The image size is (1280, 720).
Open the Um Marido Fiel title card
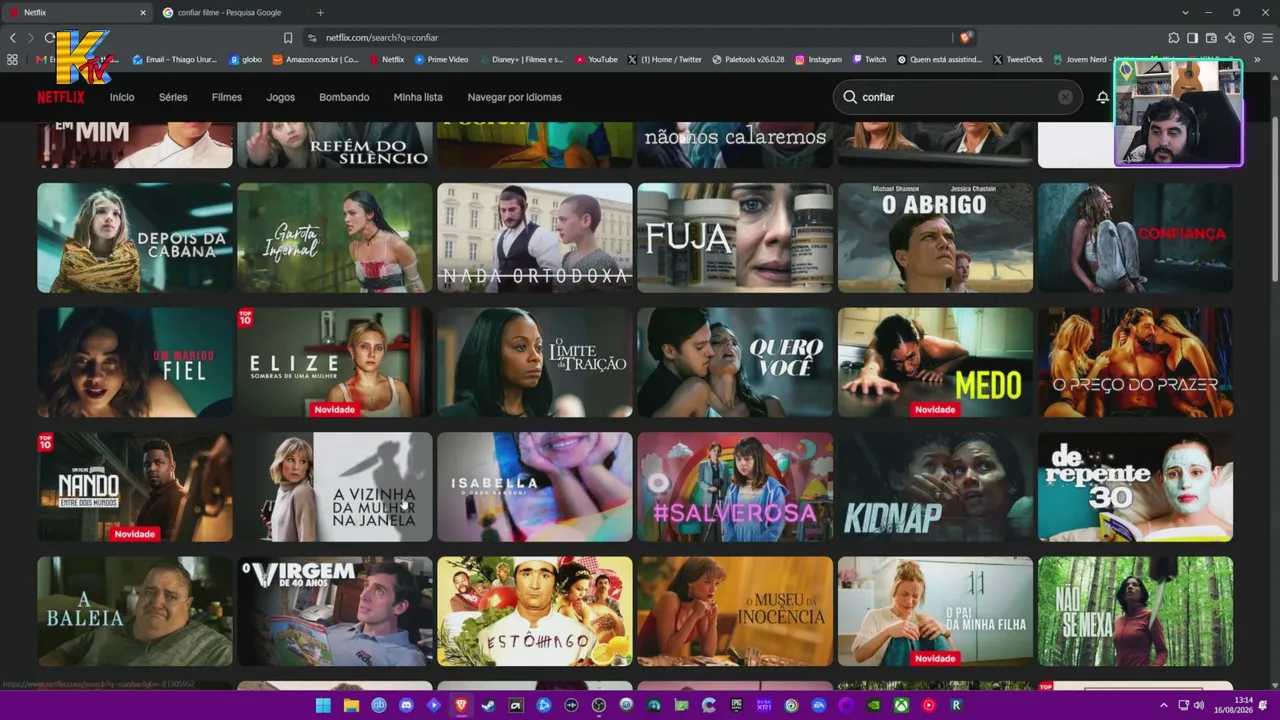(x=135, y=362)
